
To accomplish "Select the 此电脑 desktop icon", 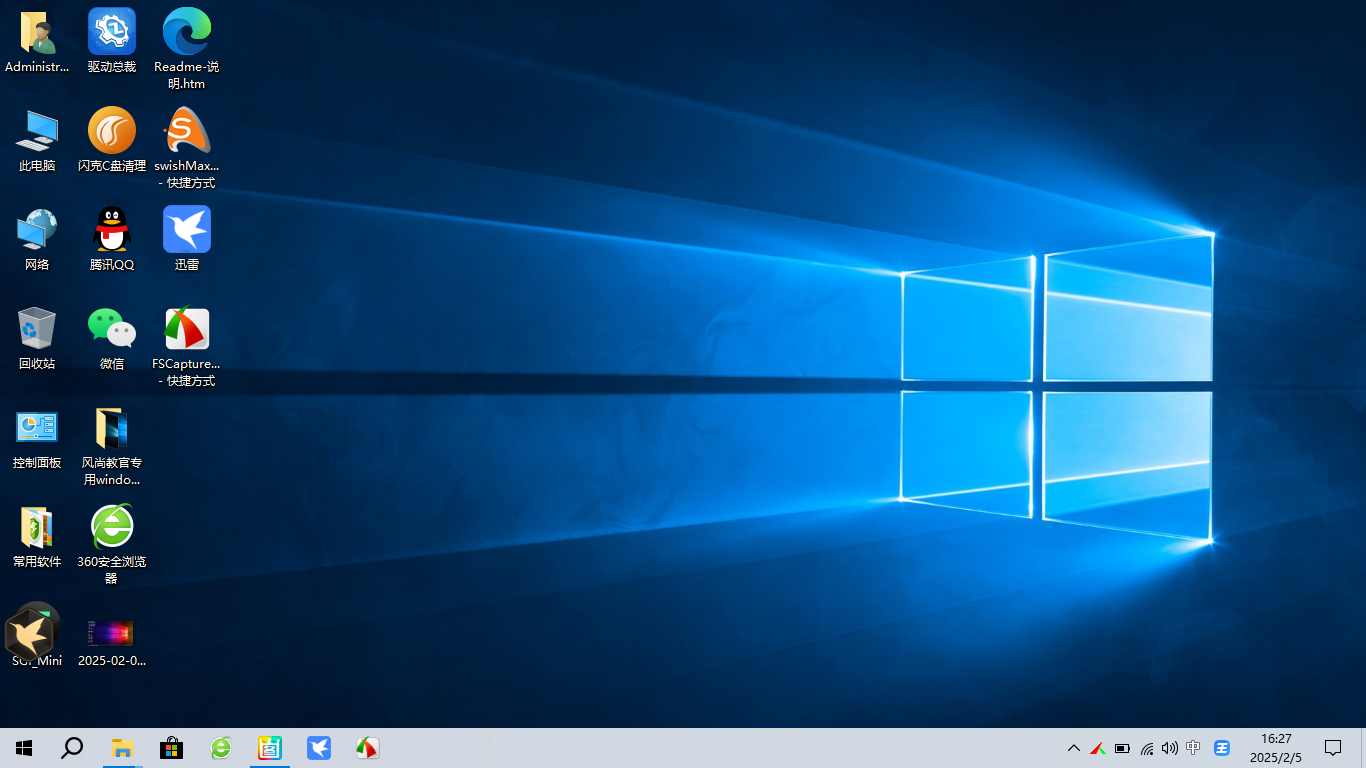I will pyautogui.click(x=37, y=140).
